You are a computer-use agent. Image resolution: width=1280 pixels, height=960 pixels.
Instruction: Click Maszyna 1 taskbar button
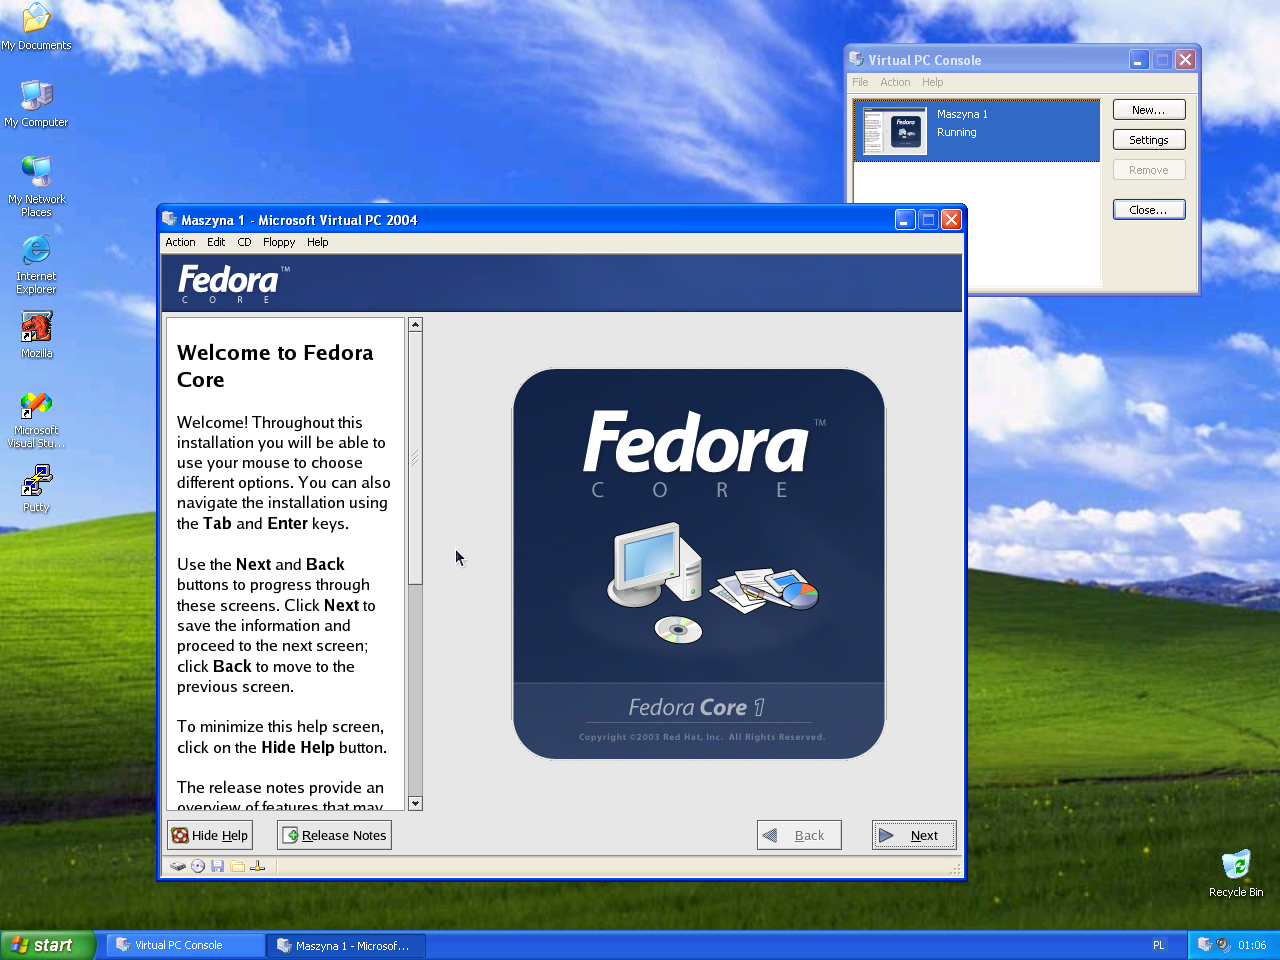(x=346, y=945)
